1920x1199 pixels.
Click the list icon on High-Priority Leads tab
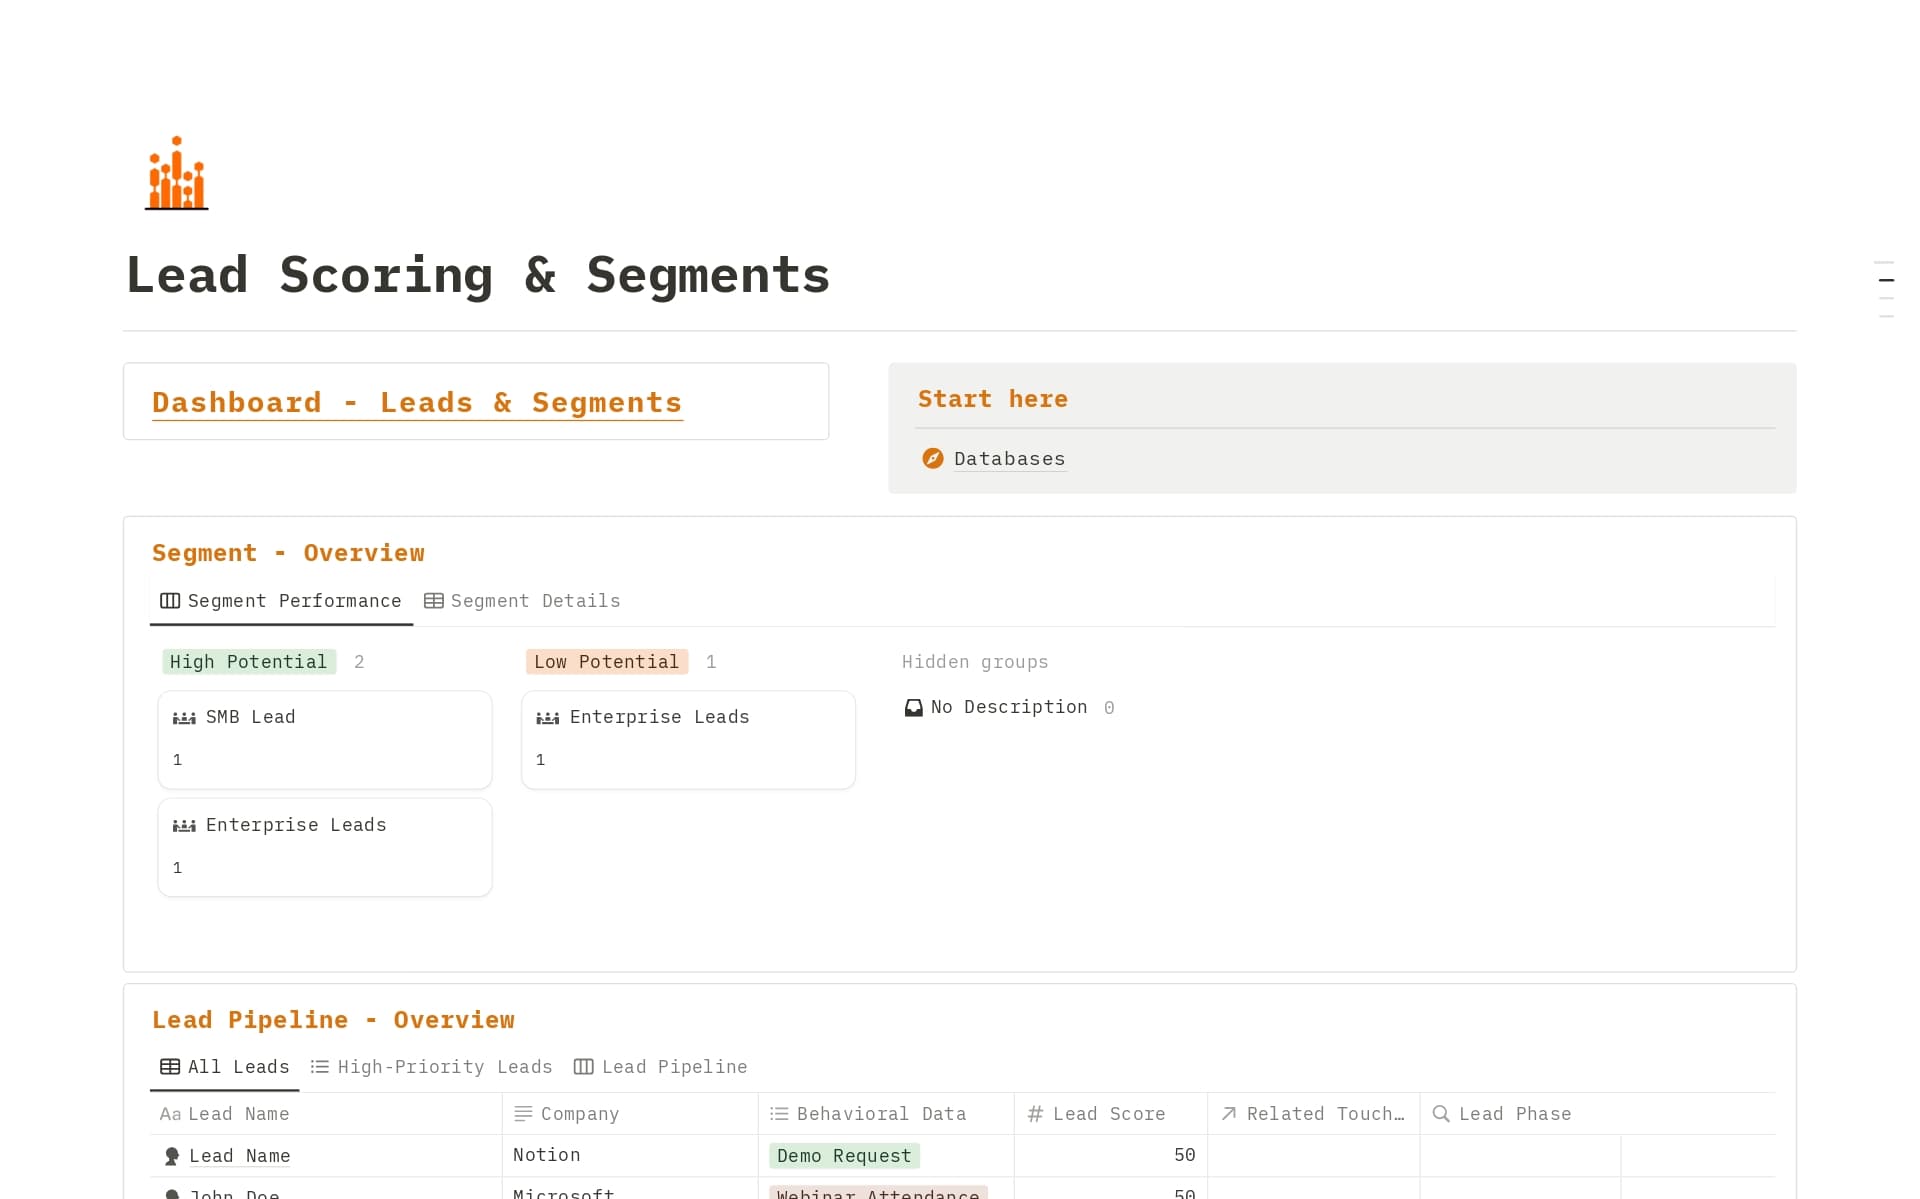pos(320,1067)
